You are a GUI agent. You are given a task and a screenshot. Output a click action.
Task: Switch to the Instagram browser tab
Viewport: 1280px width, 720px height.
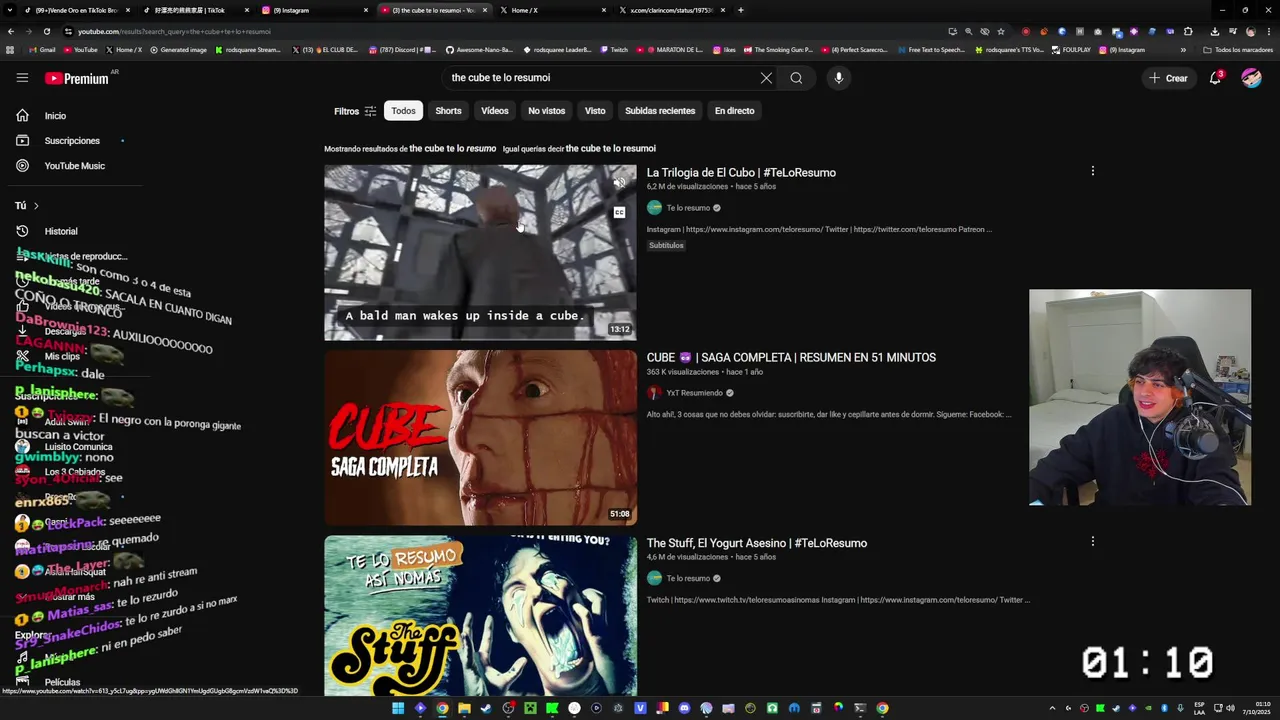(x=315, y=10)
